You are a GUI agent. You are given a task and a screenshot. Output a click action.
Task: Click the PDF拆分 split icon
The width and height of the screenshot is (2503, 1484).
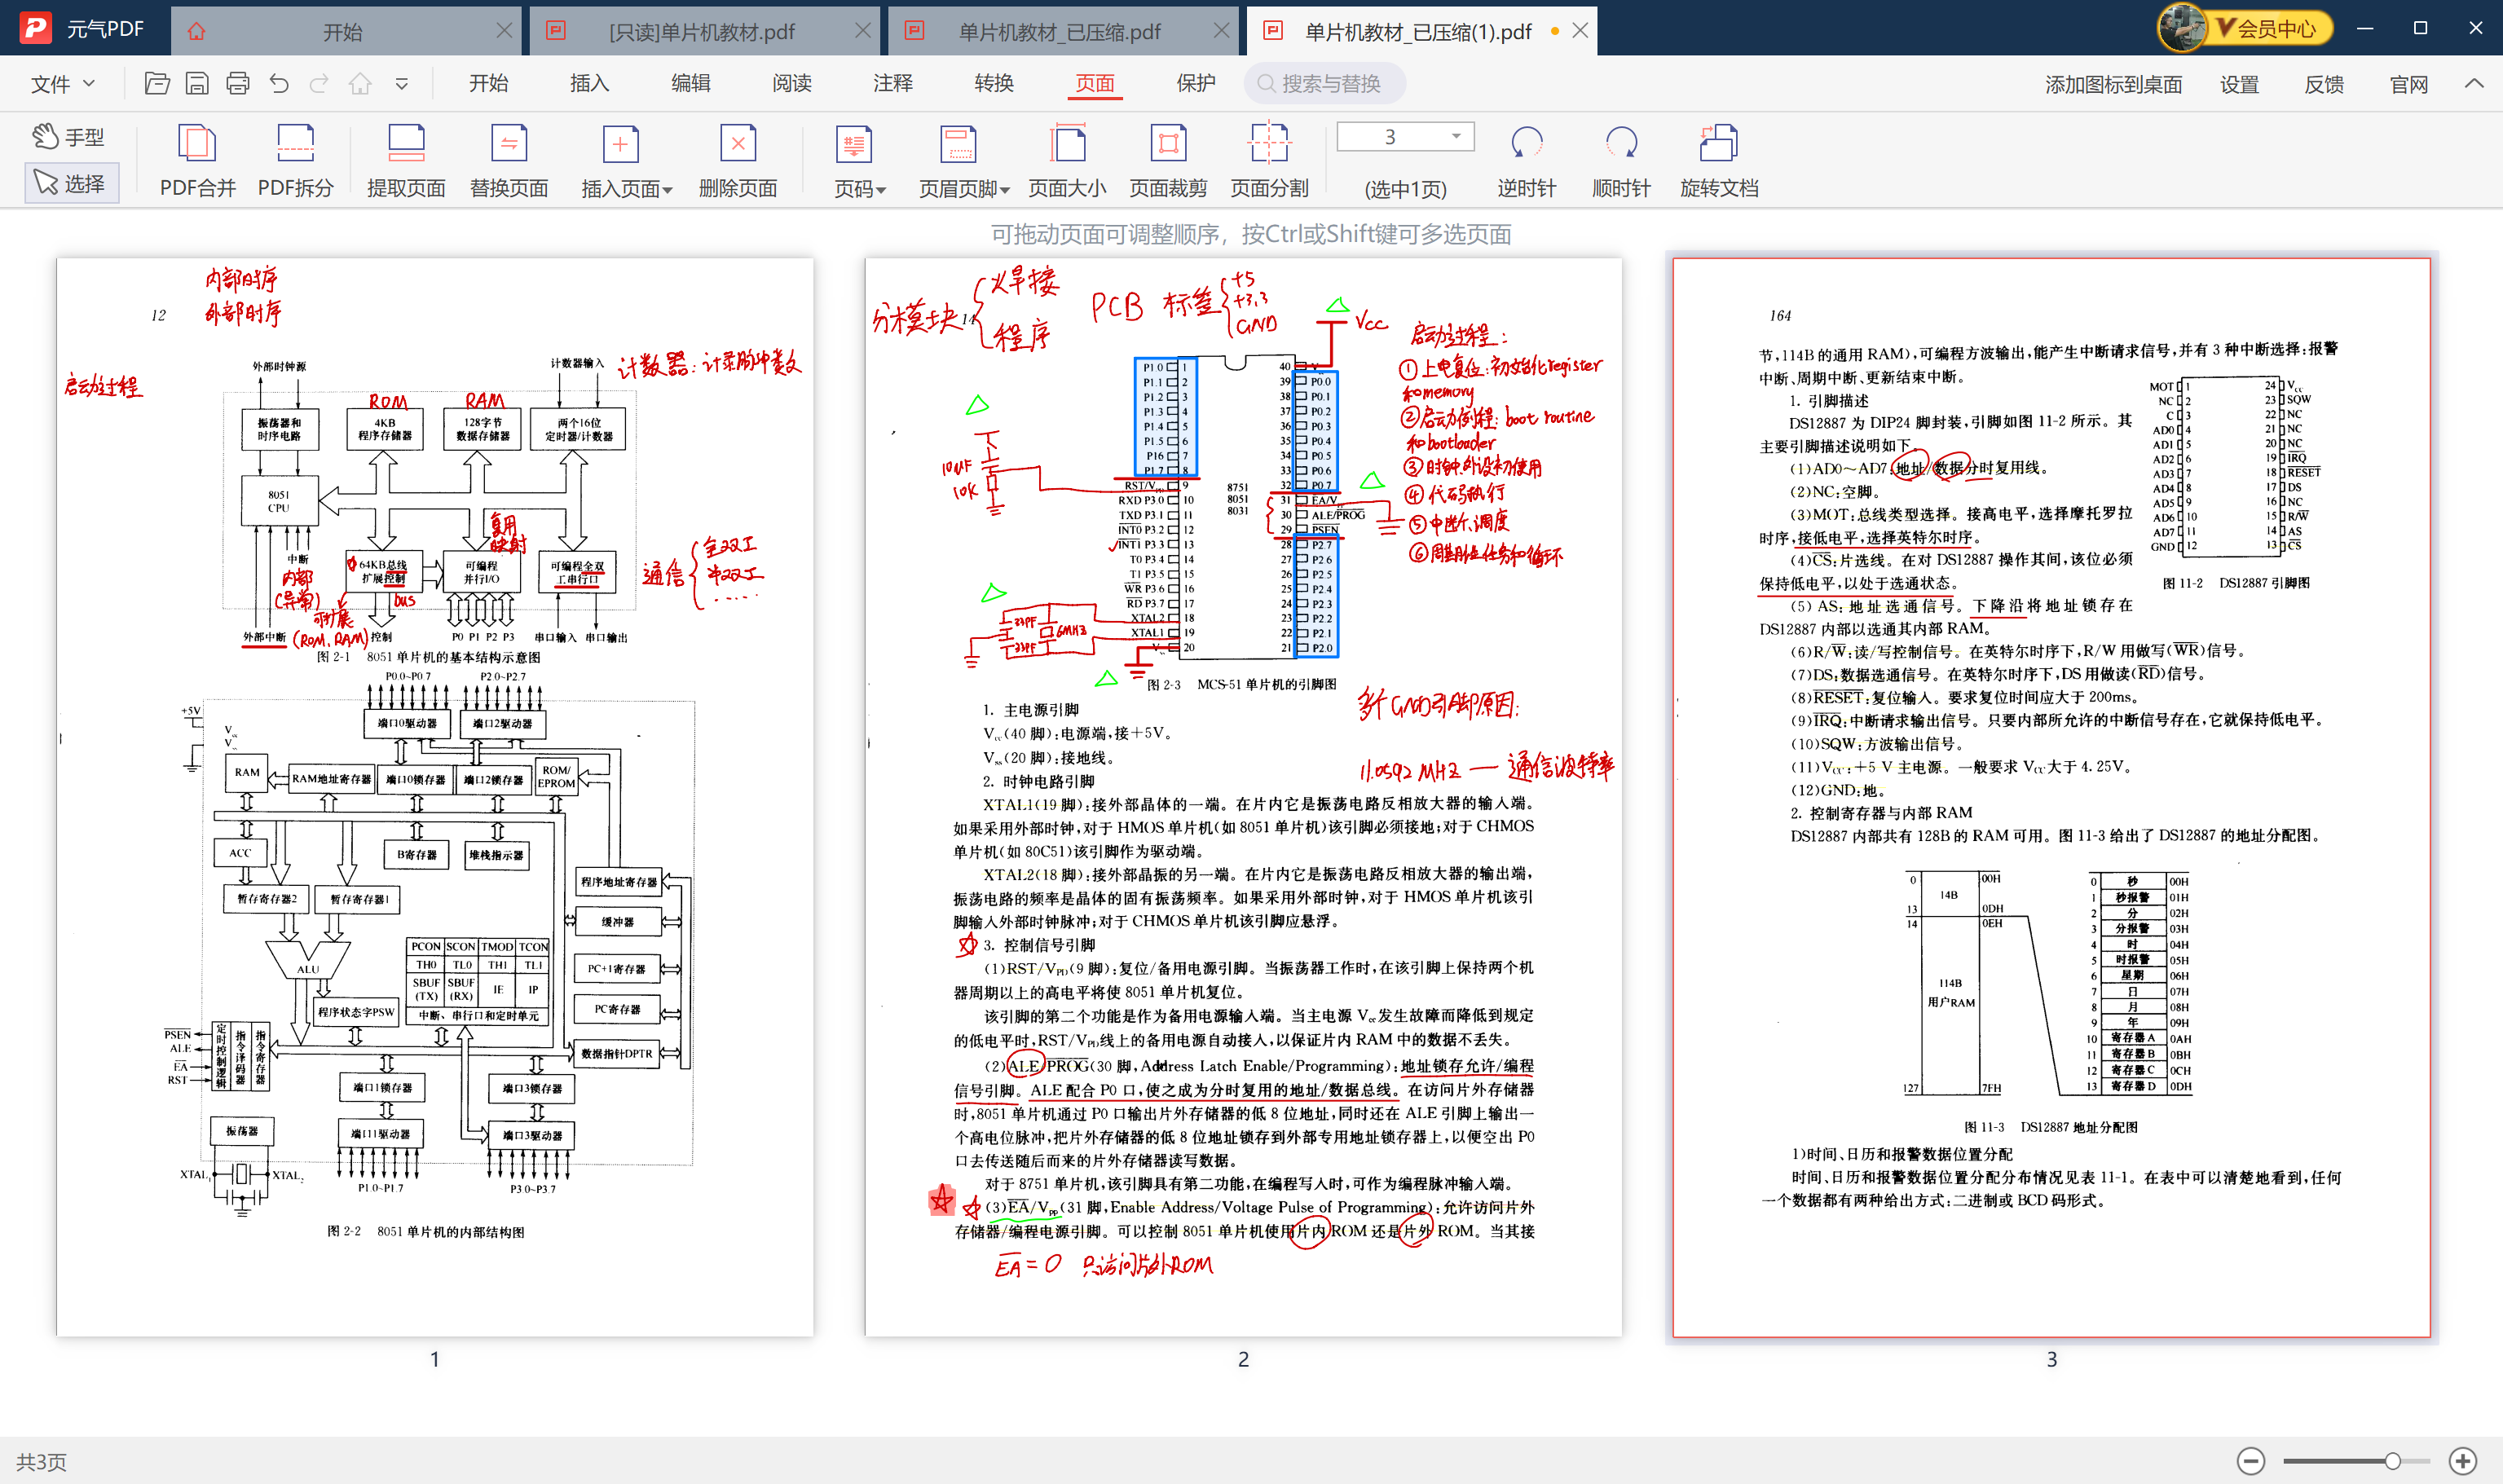click(x=295, y=161)
